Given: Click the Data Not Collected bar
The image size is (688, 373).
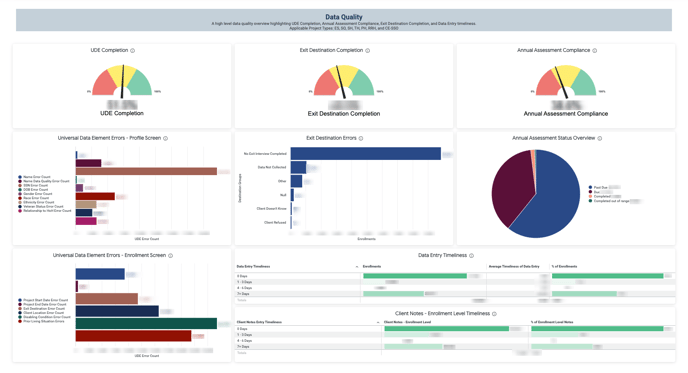Looking at the screenshot, I should tap(298, 167).
